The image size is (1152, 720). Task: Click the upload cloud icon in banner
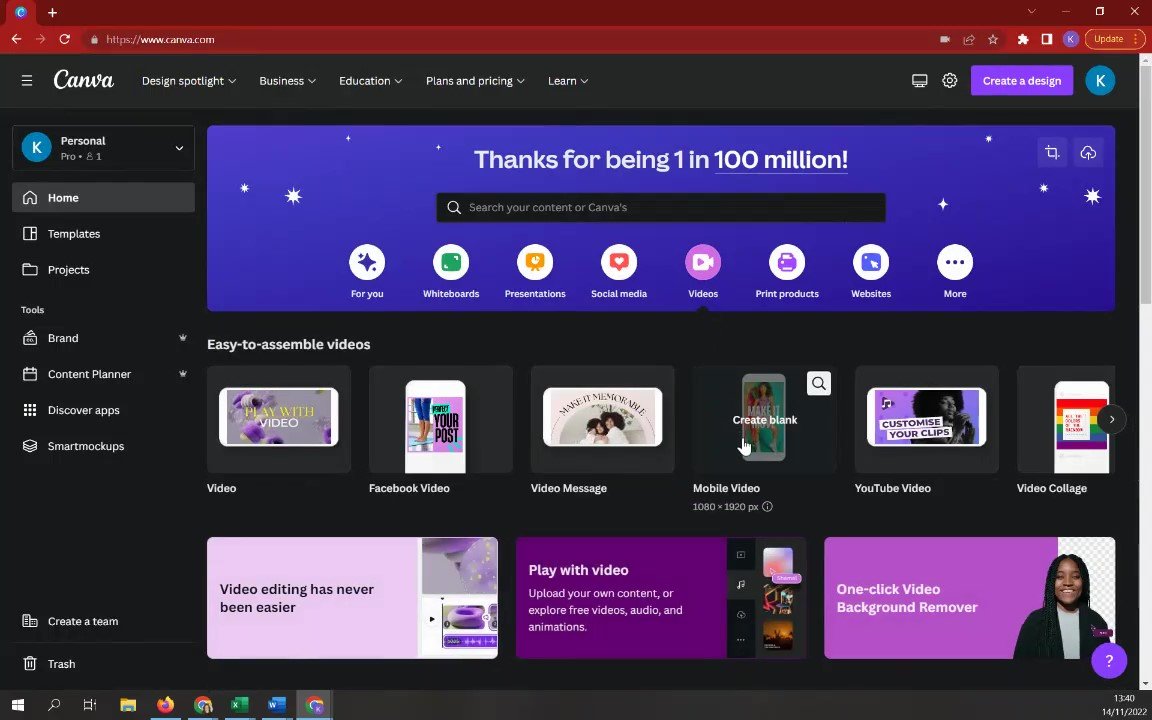[x=1088, y=152]
